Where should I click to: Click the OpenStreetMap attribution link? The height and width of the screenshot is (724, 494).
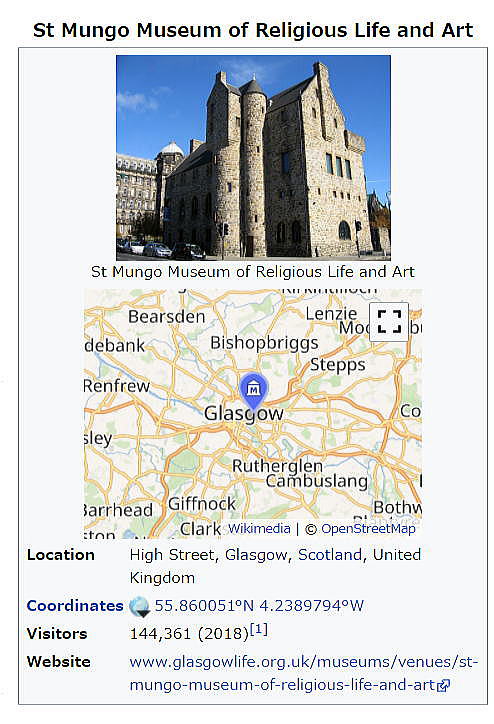[x=368, y=529]
